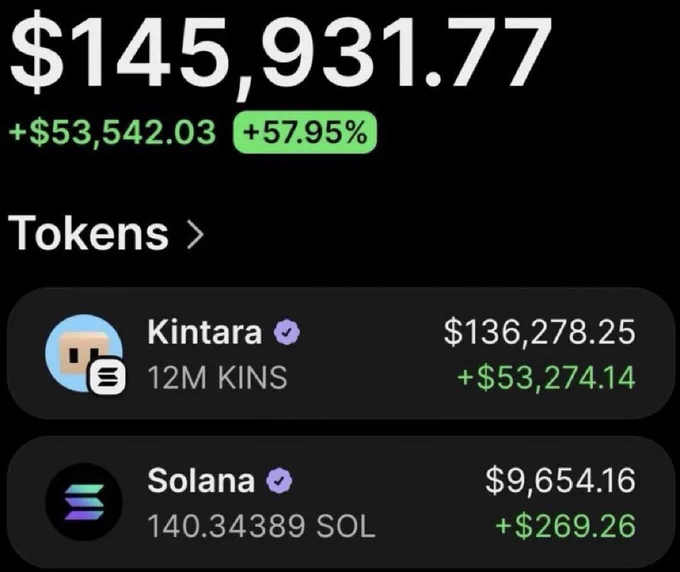Tap the +57.95% percentage change badge

305,132
